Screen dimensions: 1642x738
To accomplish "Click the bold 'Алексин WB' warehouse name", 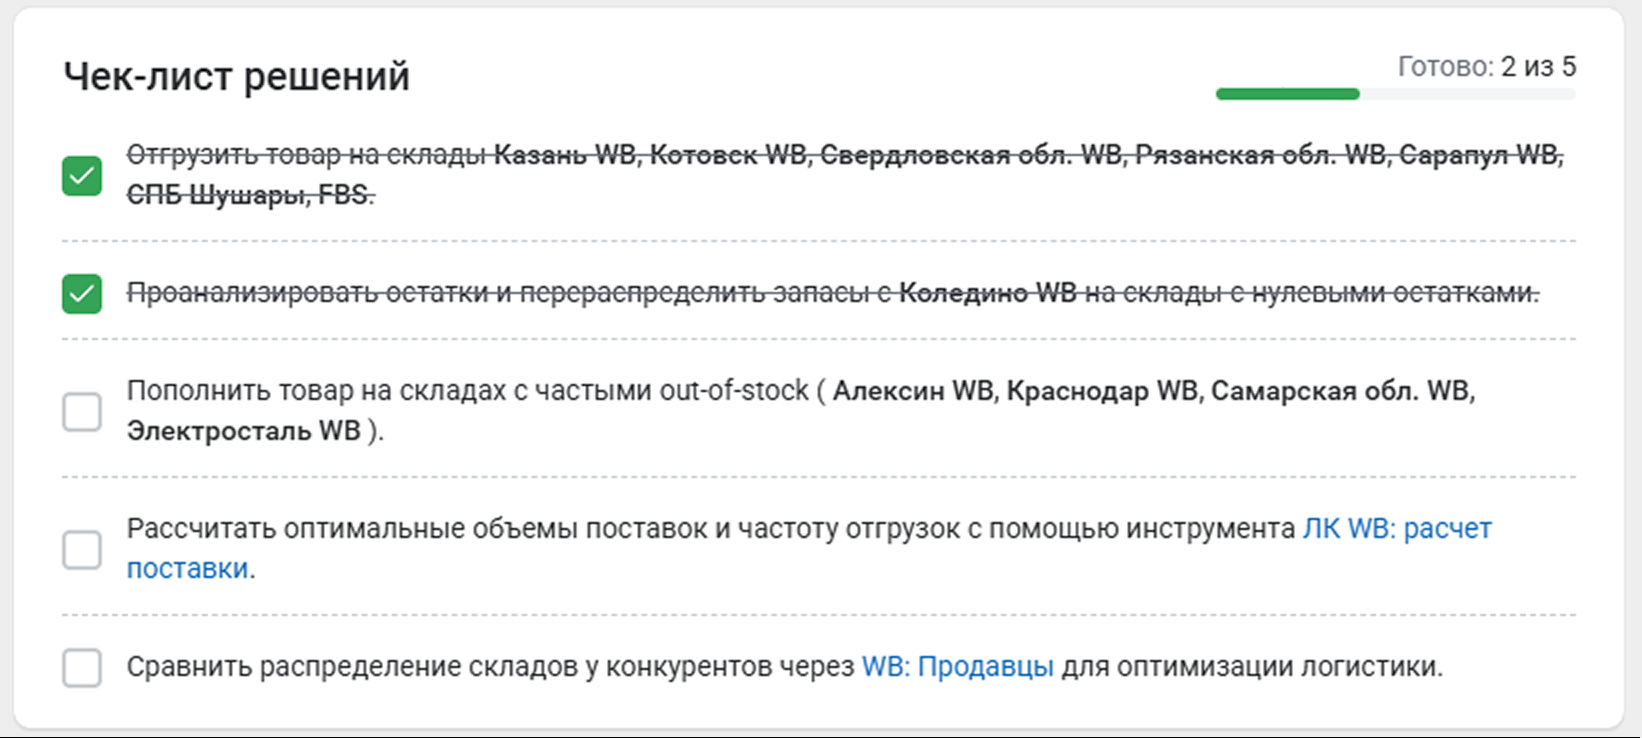I will 913,390.
